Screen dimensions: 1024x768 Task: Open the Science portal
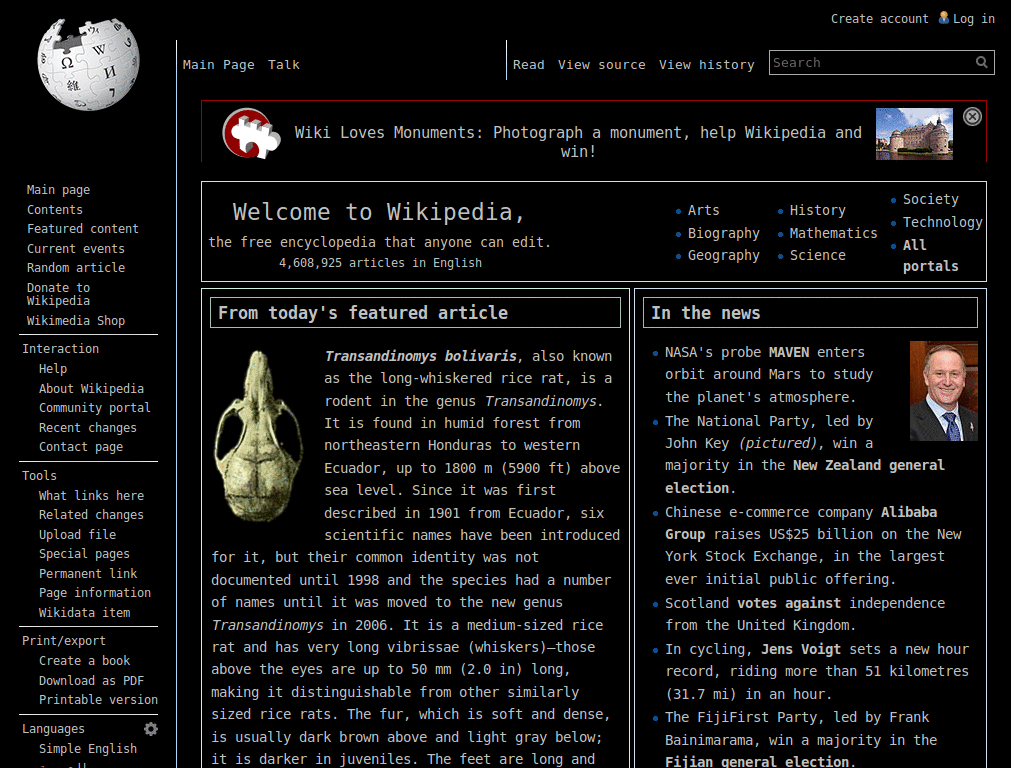tap(818, 255)
